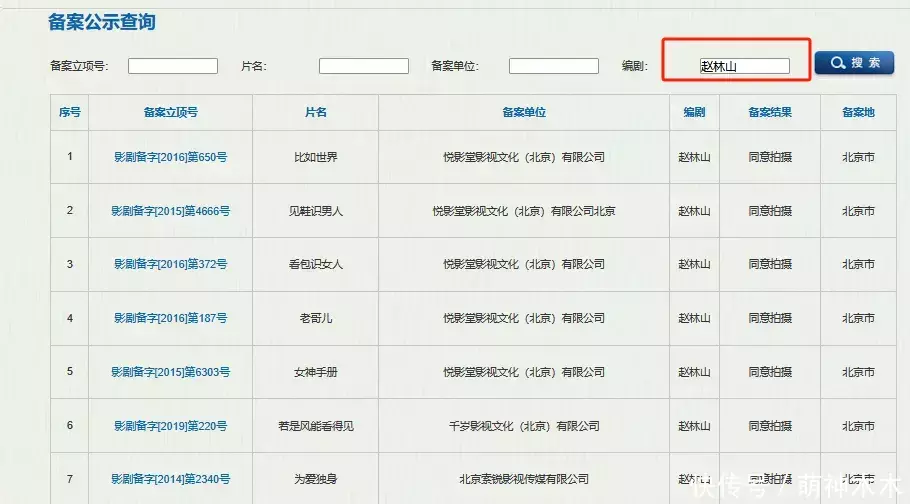Open link 影剧备字[2016]第650号
Image resolution: width=910 pixels, height=504 pixels.
coord(170,157)
